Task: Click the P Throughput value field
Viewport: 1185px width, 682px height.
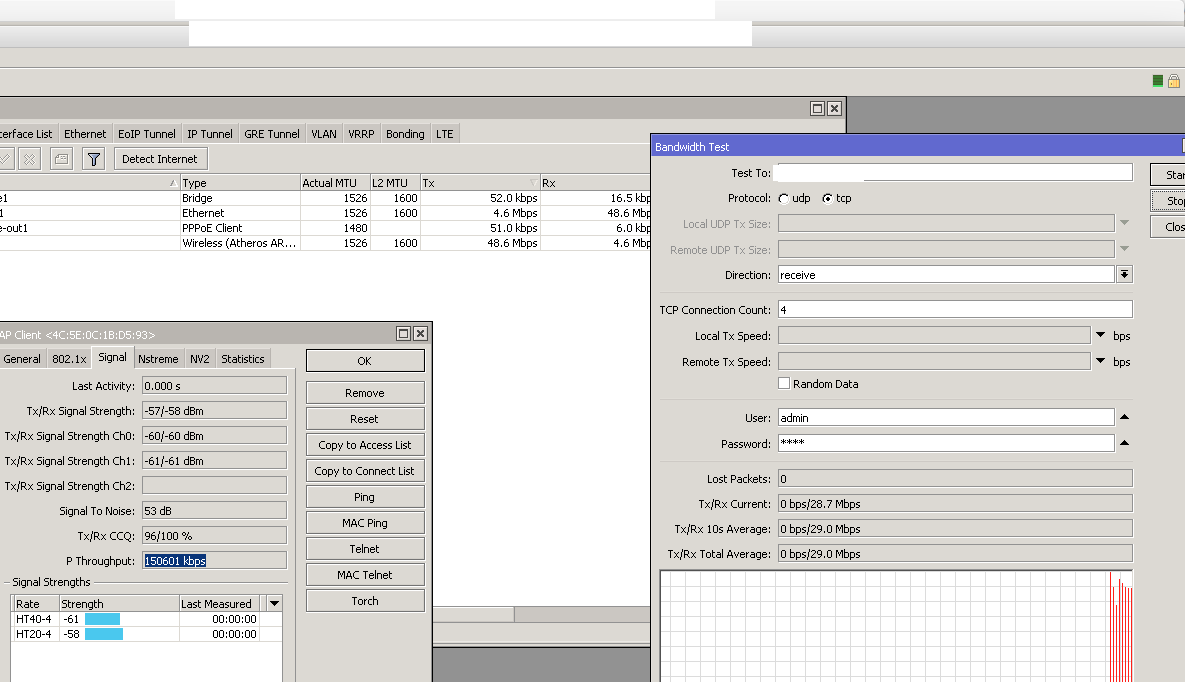Action: click(214, 560)
